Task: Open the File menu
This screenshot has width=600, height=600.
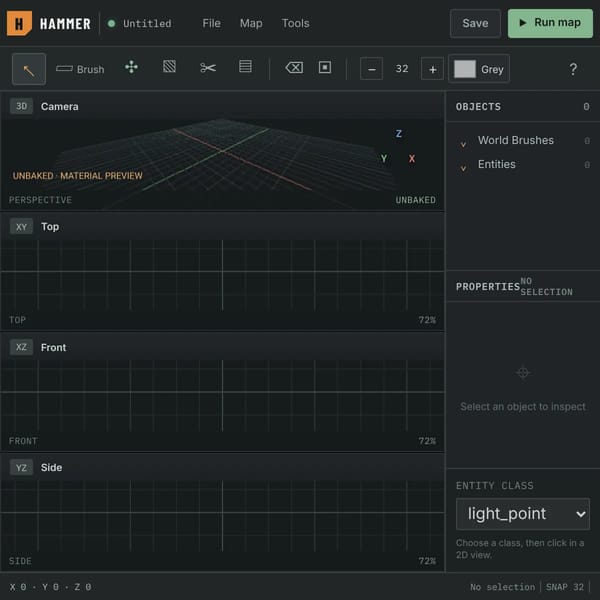Action: click(211, 23)
